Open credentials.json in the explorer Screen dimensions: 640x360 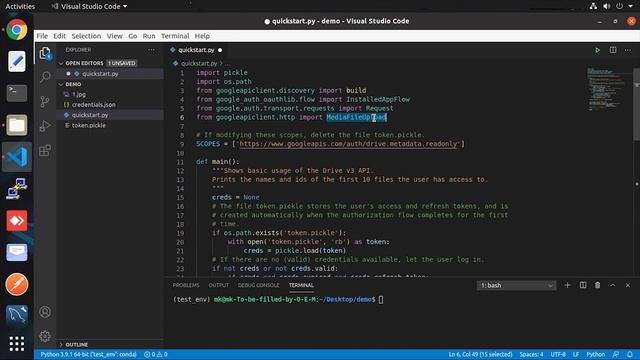click(93, 104)
